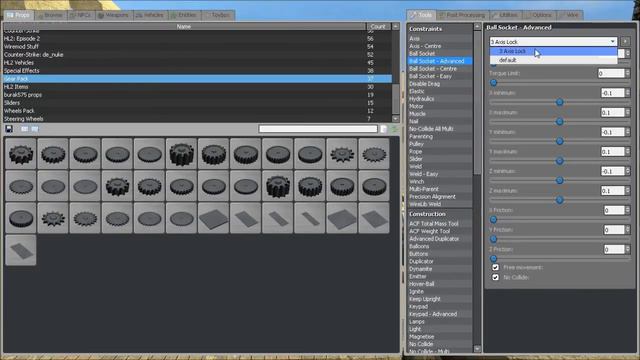
Task: Open the Options tab
Action: click(539, 15)
